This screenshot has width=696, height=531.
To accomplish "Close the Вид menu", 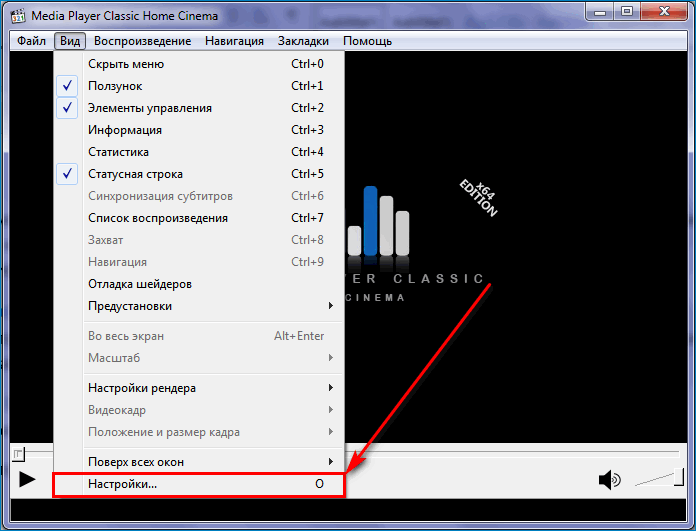I will coord(70,41).
